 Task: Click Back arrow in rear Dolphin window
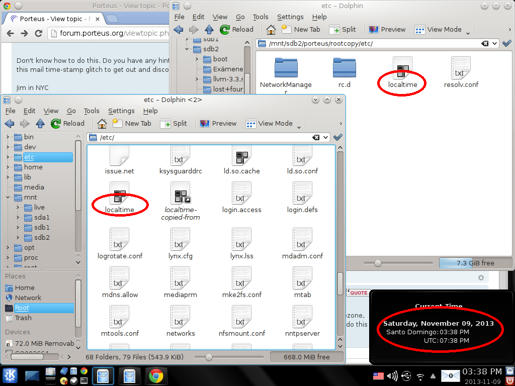pos(178,30)
